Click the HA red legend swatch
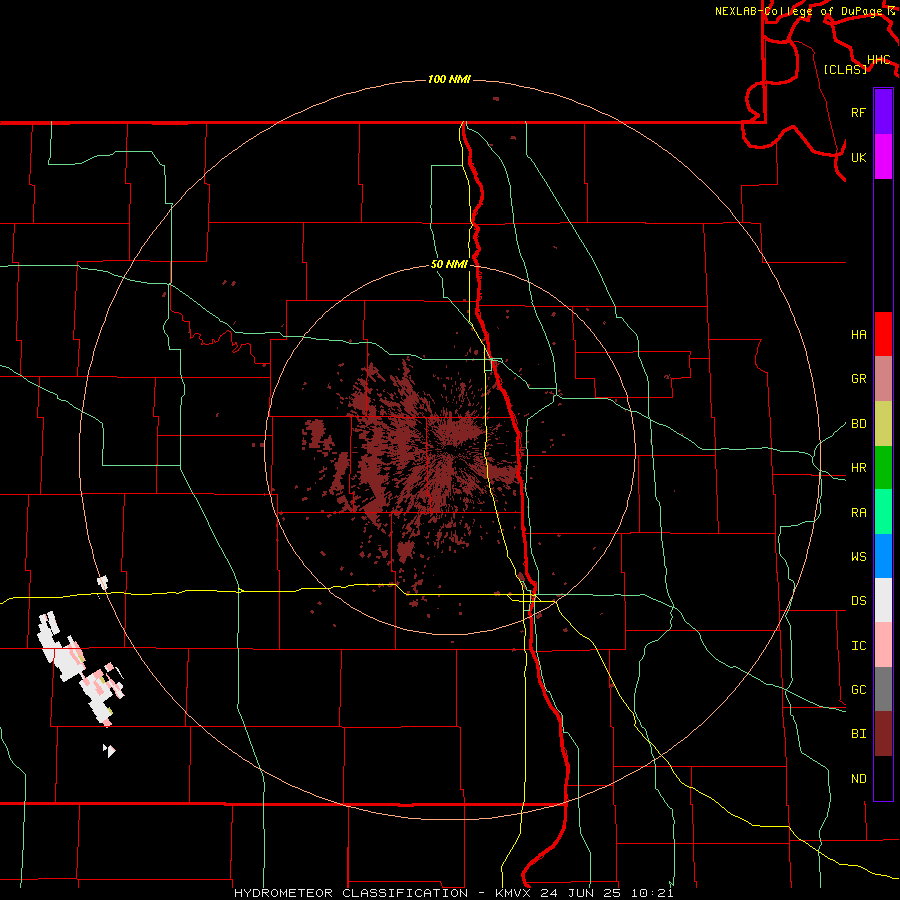900x900 pixels. (x=883, y=334)
